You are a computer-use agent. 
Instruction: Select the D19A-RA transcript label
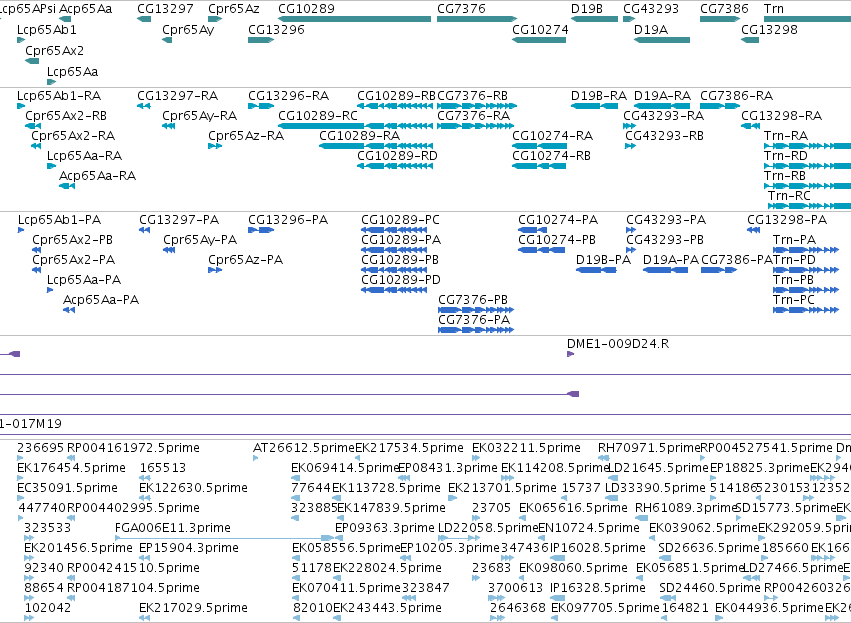(662, 96)
